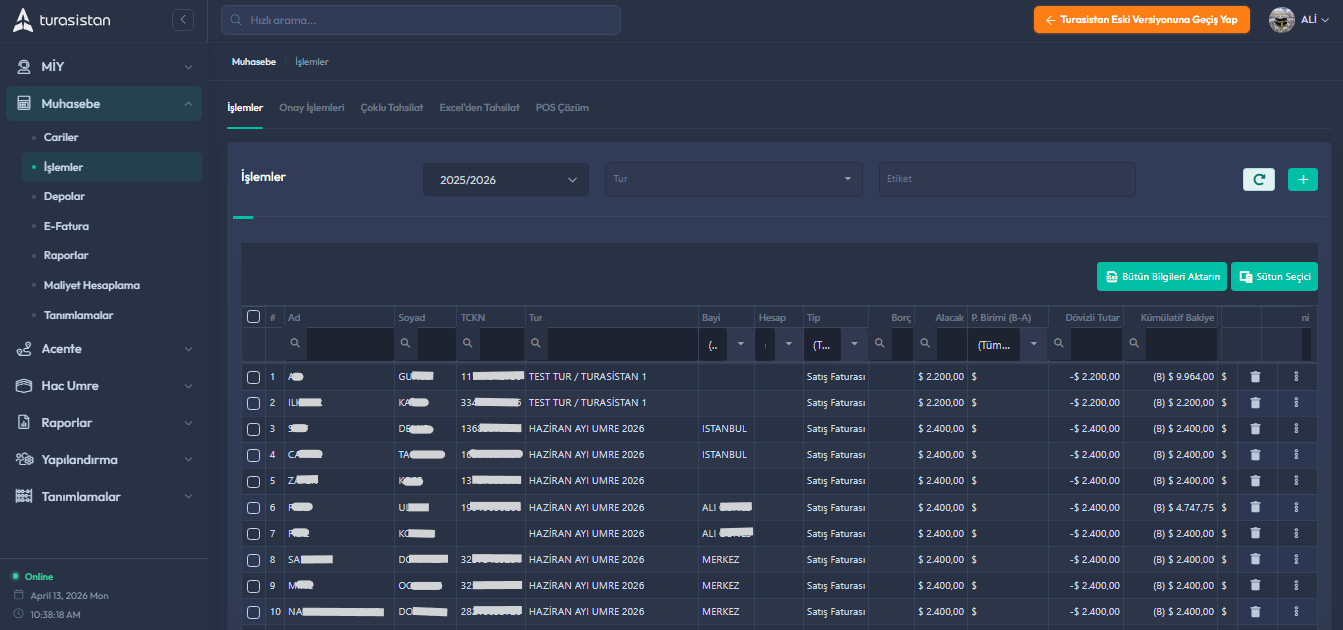The height and width of the screenshot is (630, 1343).
Task: Check the checkbox for row 2
Action: 253,403
